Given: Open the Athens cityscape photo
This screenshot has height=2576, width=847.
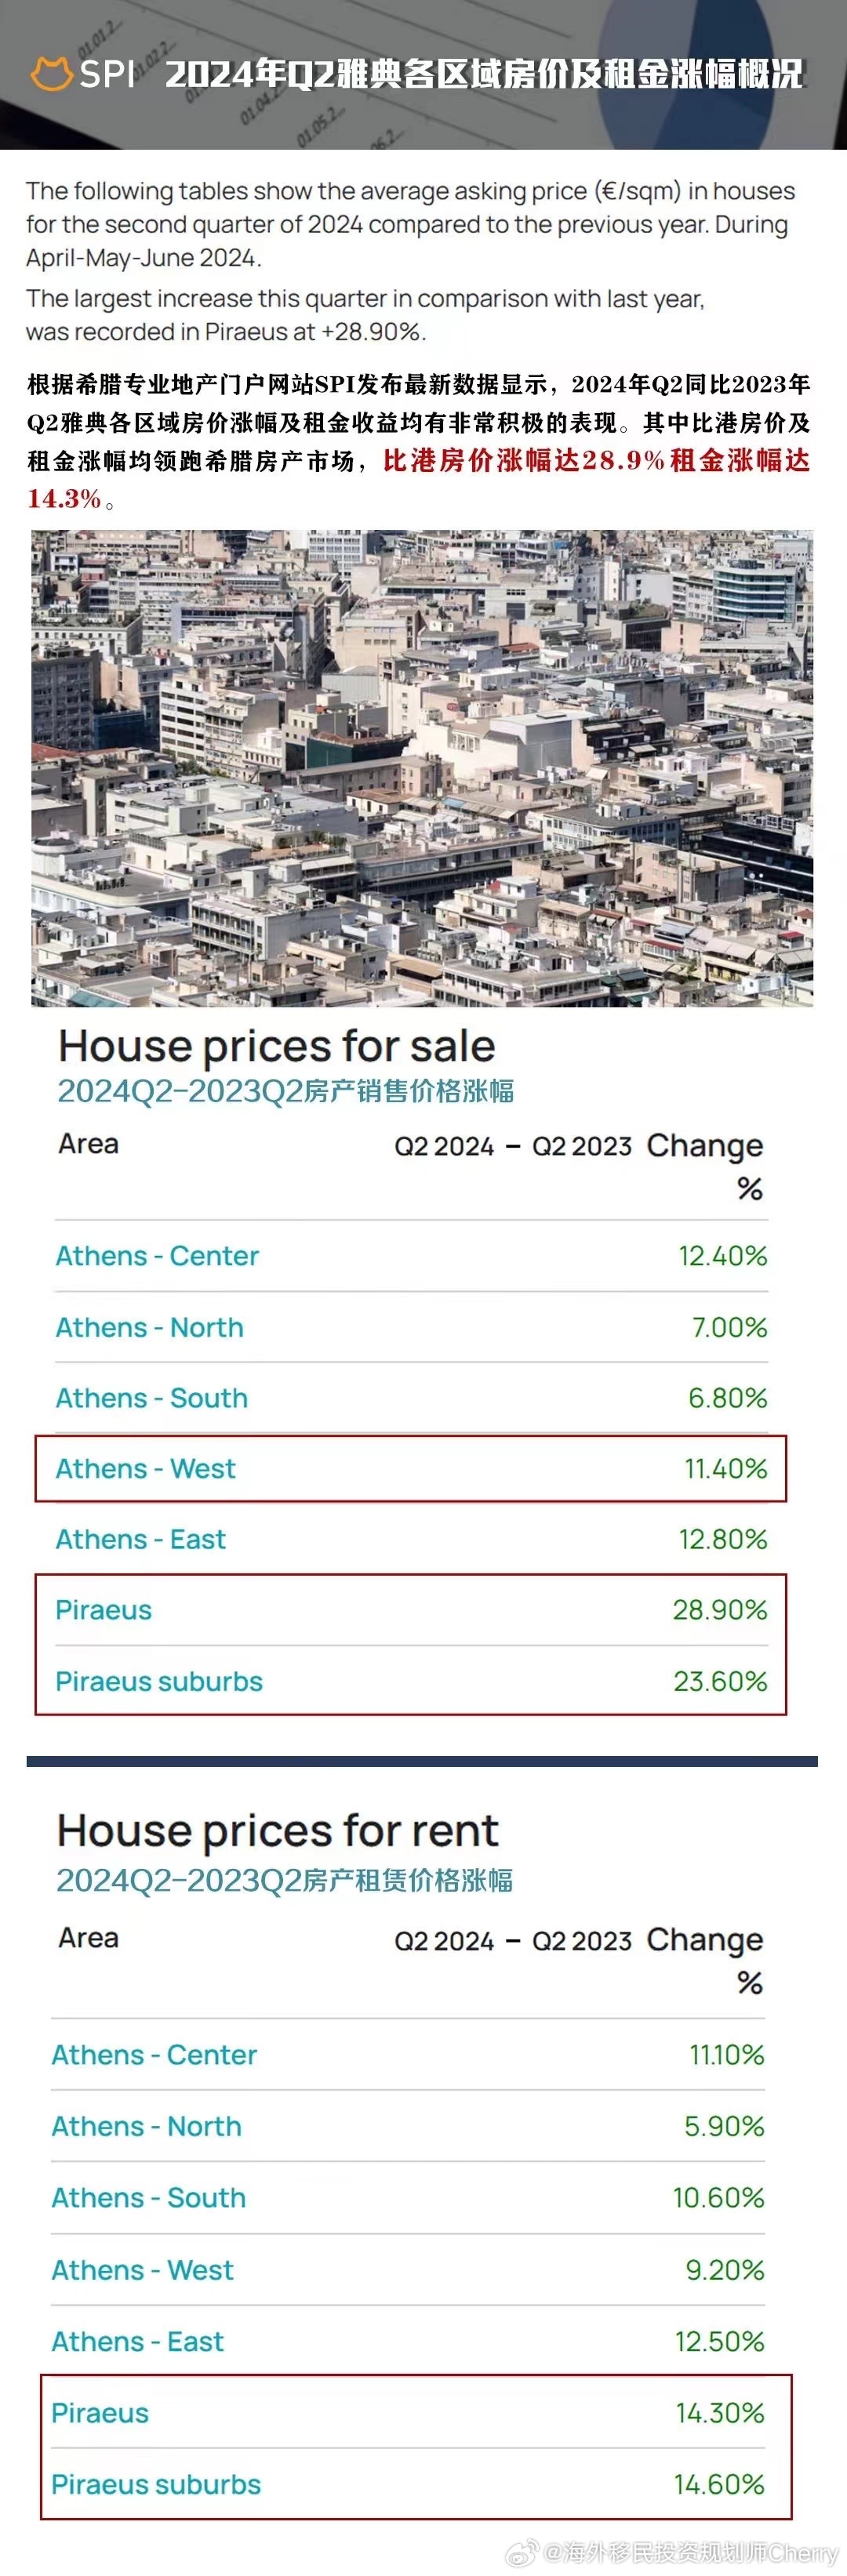Looking at the screenshot, I should [x=422, y=767].
